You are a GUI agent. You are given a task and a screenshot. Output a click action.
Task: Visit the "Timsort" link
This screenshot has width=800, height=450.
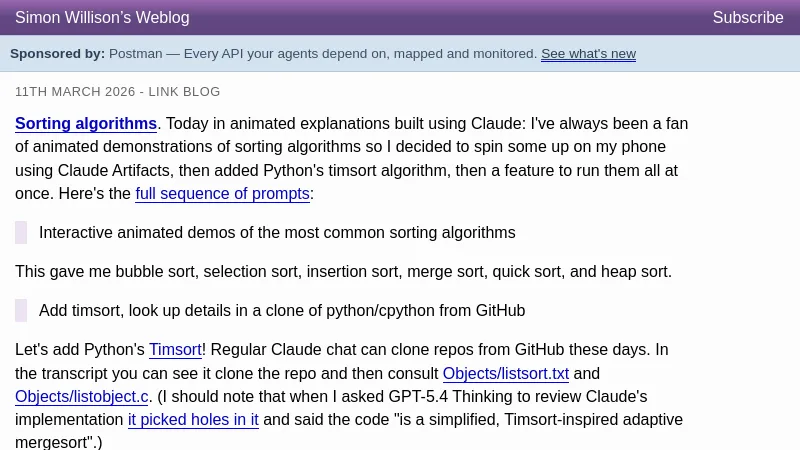point(175,350)
